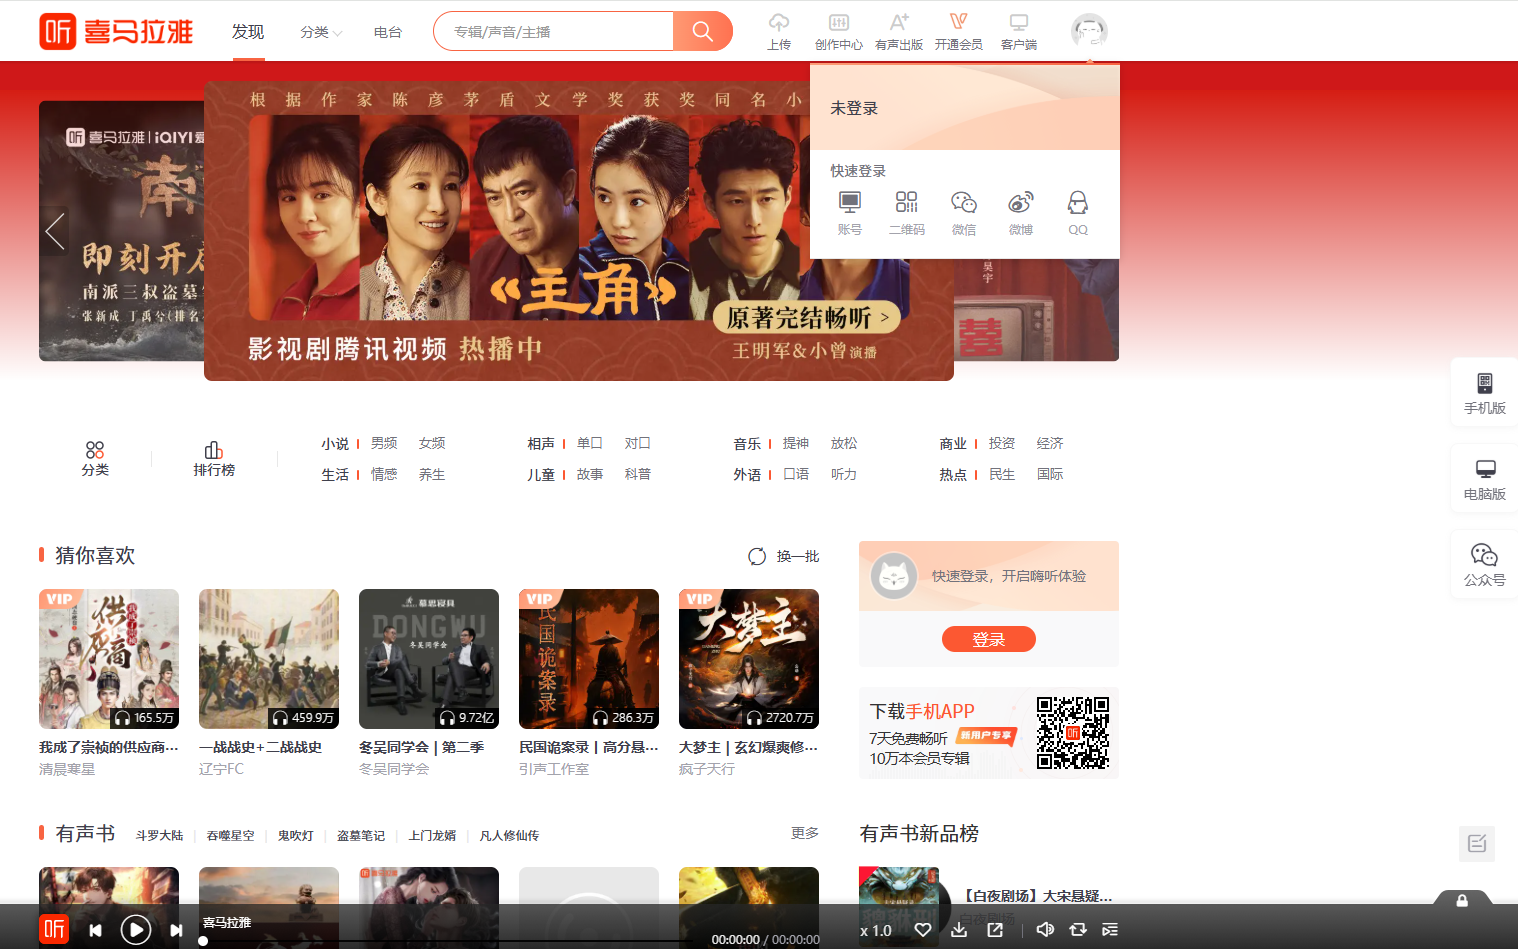
Task: Download the current track from the player bar
Action: click(959, 930)
